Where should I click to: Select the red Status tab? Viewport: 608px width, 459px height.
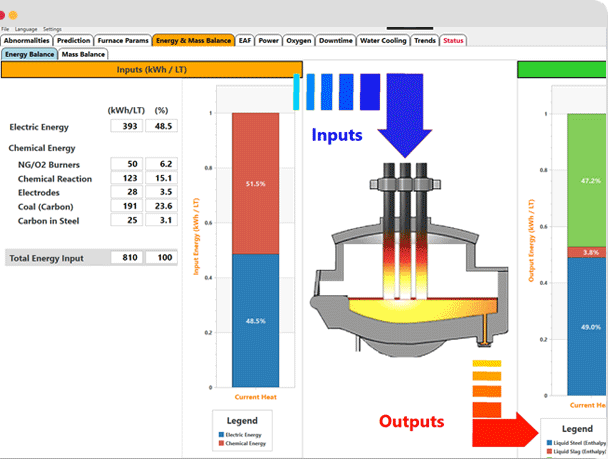[x=453, y=40]
